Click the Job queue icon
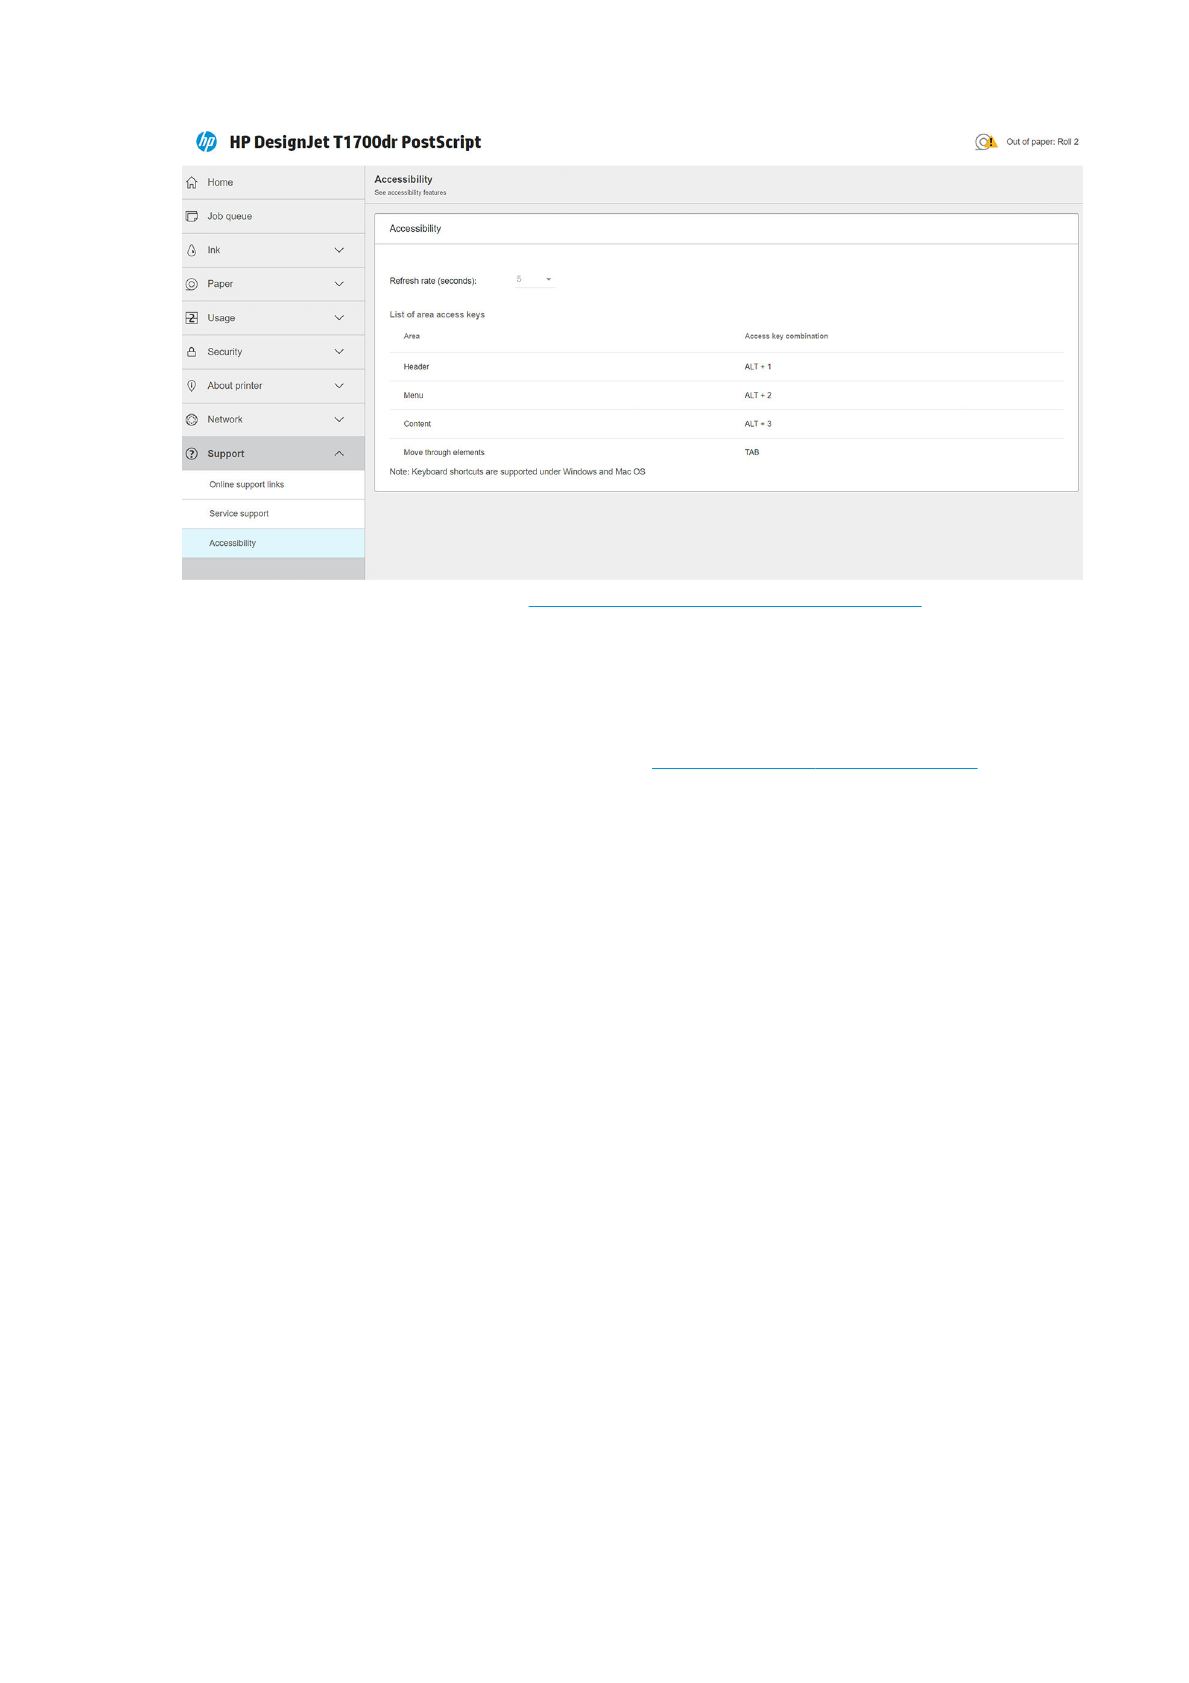Screen dimensions: 1189x1683 coord(192,216)
